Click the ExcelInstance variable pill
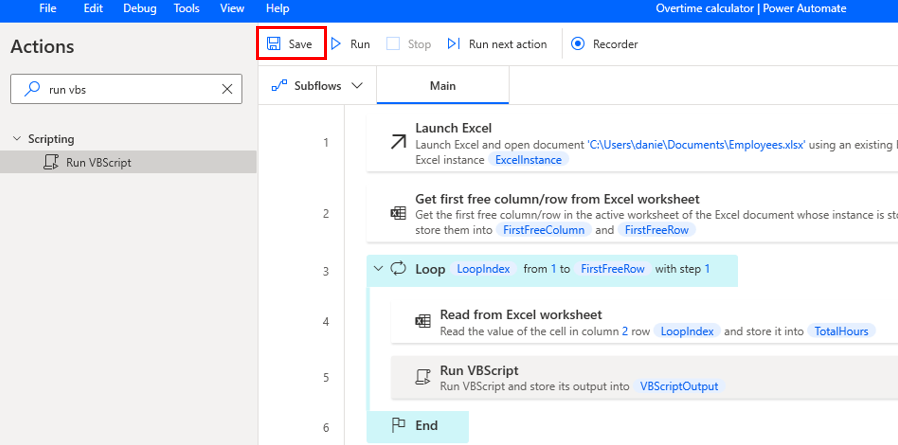Image resolution: width=898 pixels, height=445 pixels. 528,160
